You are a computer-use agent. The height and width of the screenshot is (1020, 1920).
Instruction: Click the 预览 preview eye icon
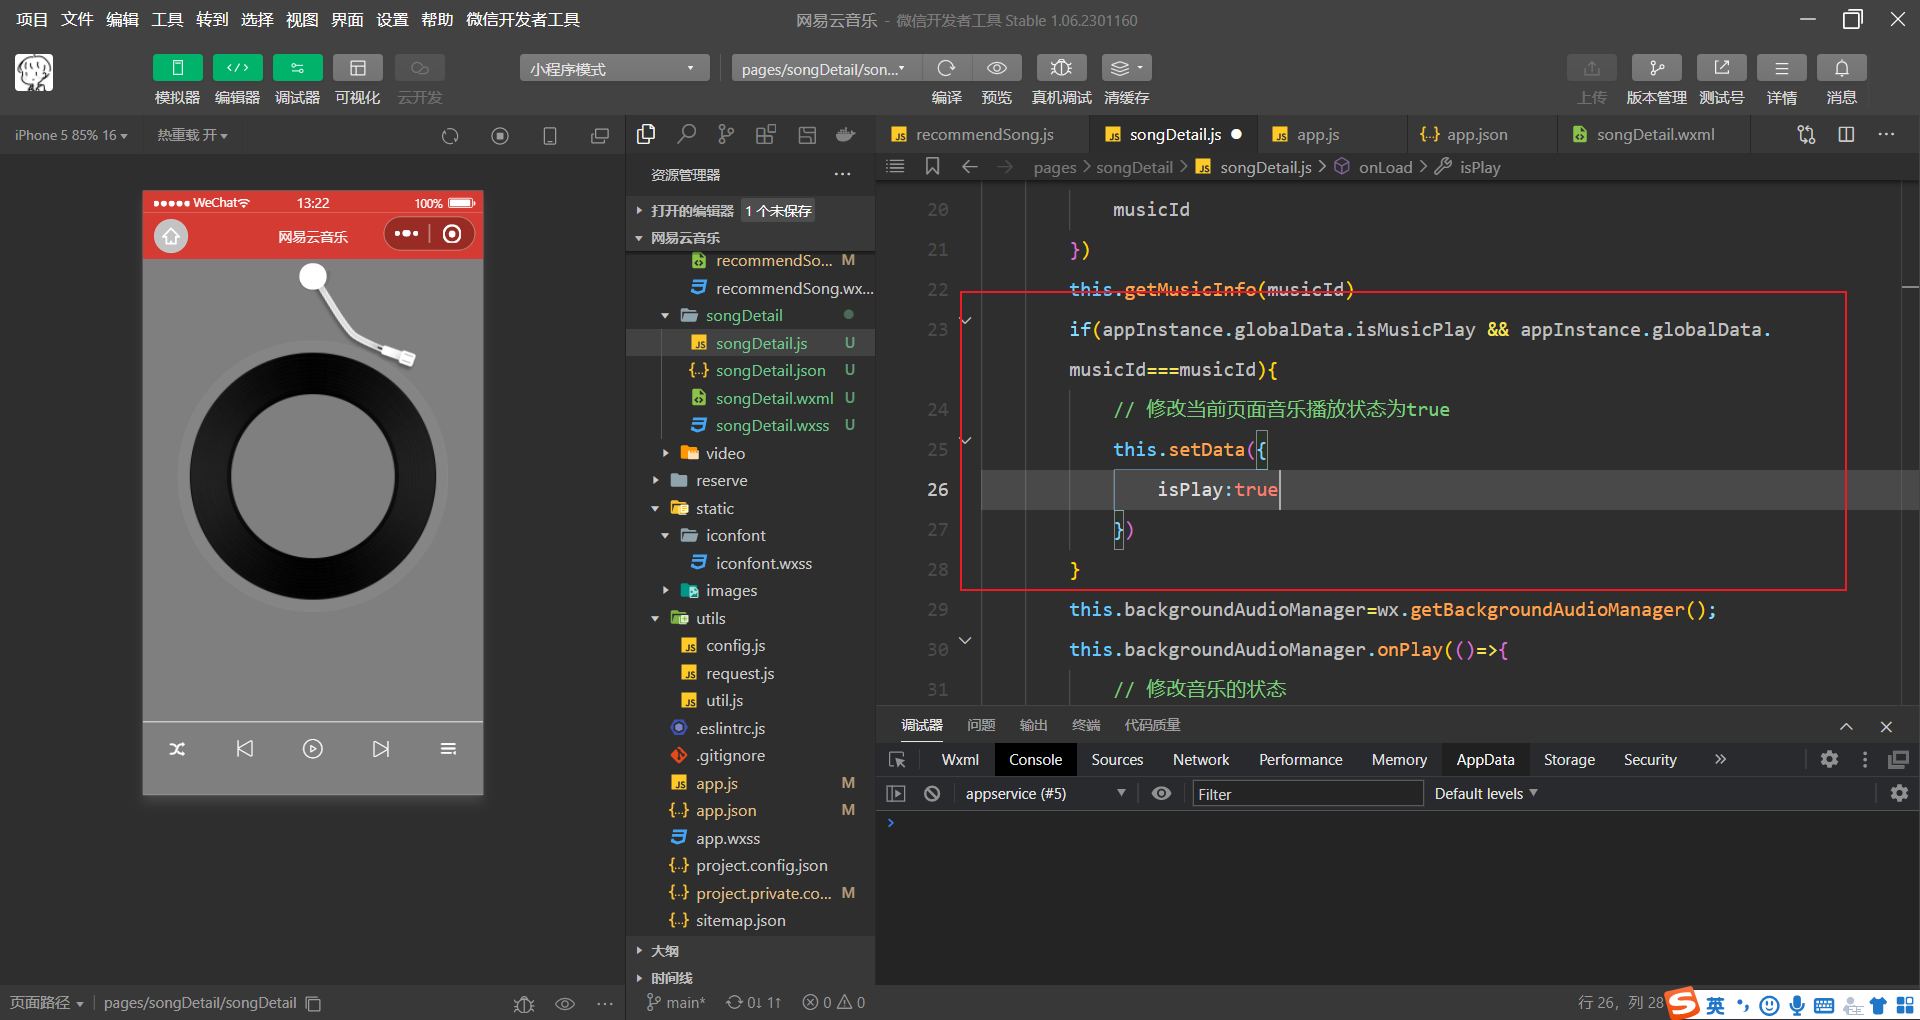[996, 68]
